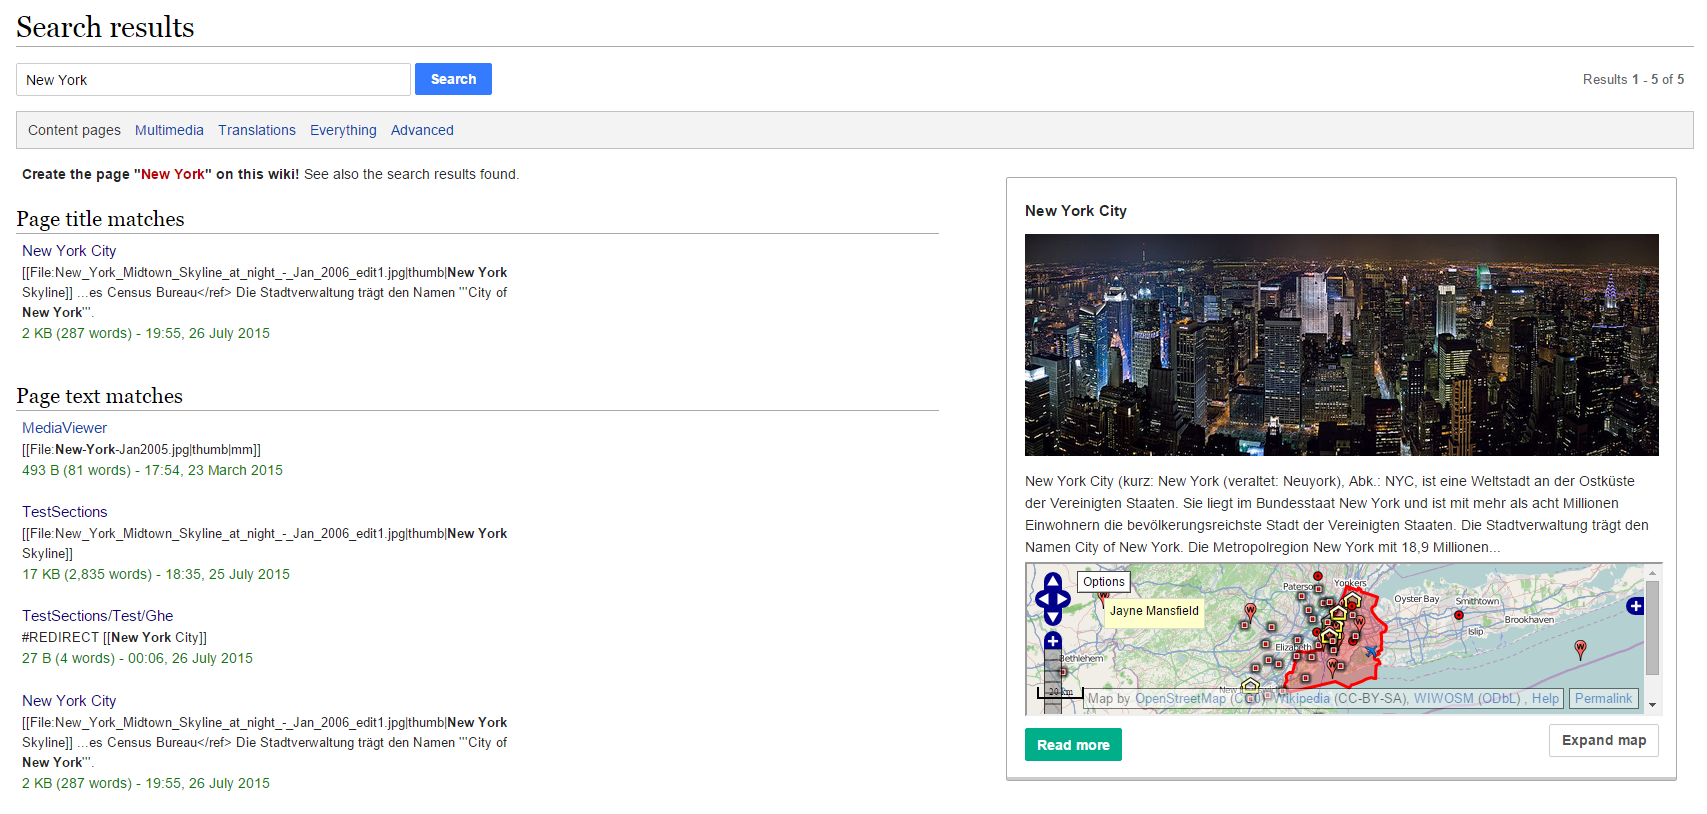Image resolution: width=1707 pixels, height=814 pixels.
Task: Click the search field containing New York
Action: (213, 79)
